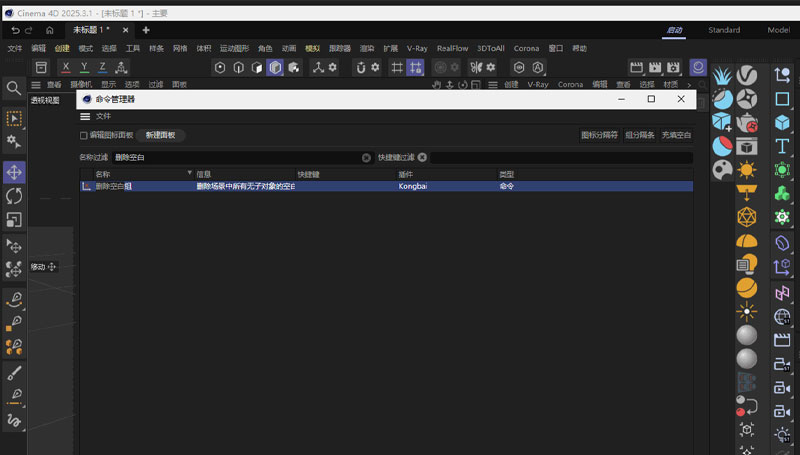
Task: Switch to the Standard layout tab
Action: (724, 30)
